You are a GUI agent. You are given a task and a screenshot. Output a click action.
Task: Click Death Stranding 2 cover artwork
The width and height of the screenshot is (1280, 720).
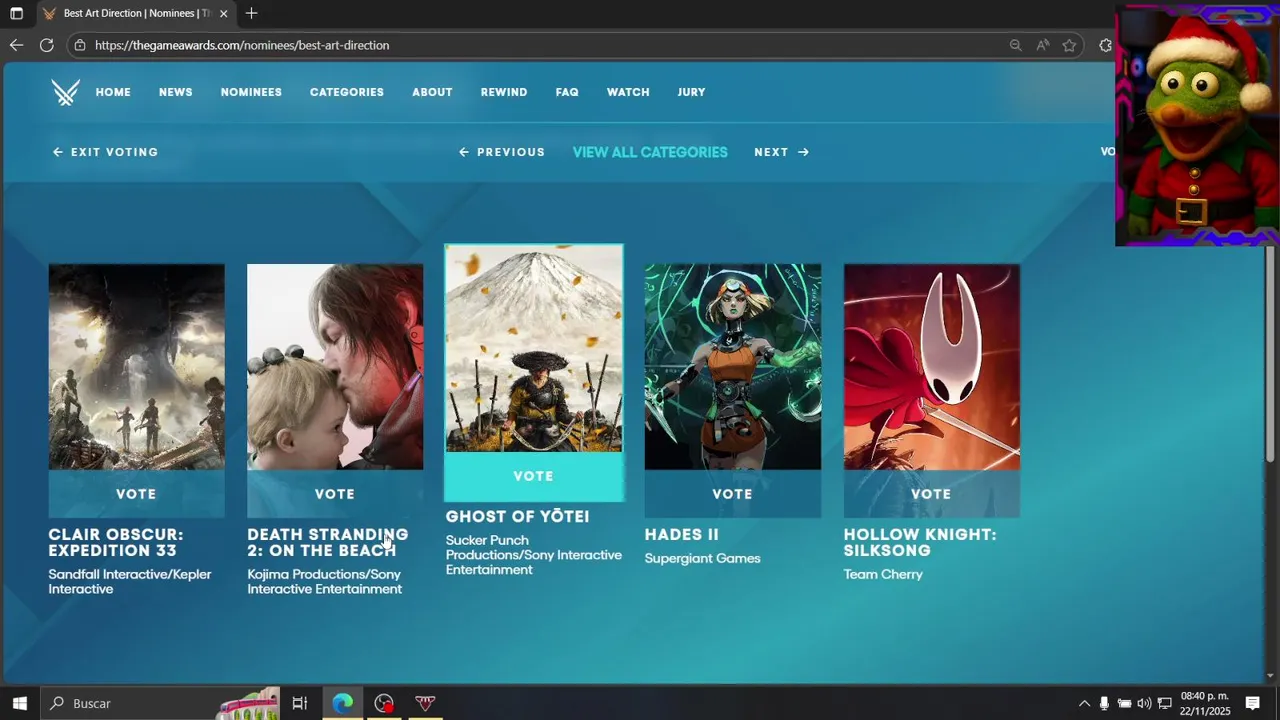335,367
